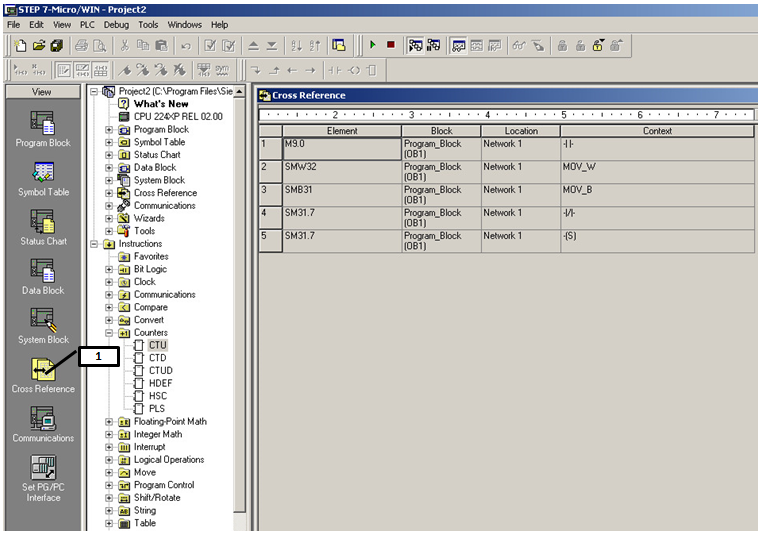Open the PLC menu

(87, 24)
